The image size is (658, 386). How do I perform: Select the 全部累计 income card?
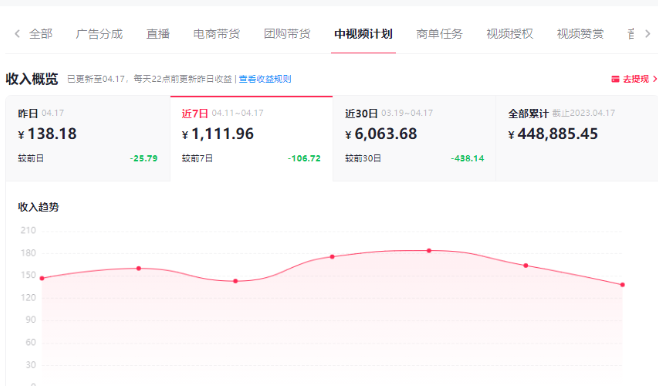[x=577, y=138]
